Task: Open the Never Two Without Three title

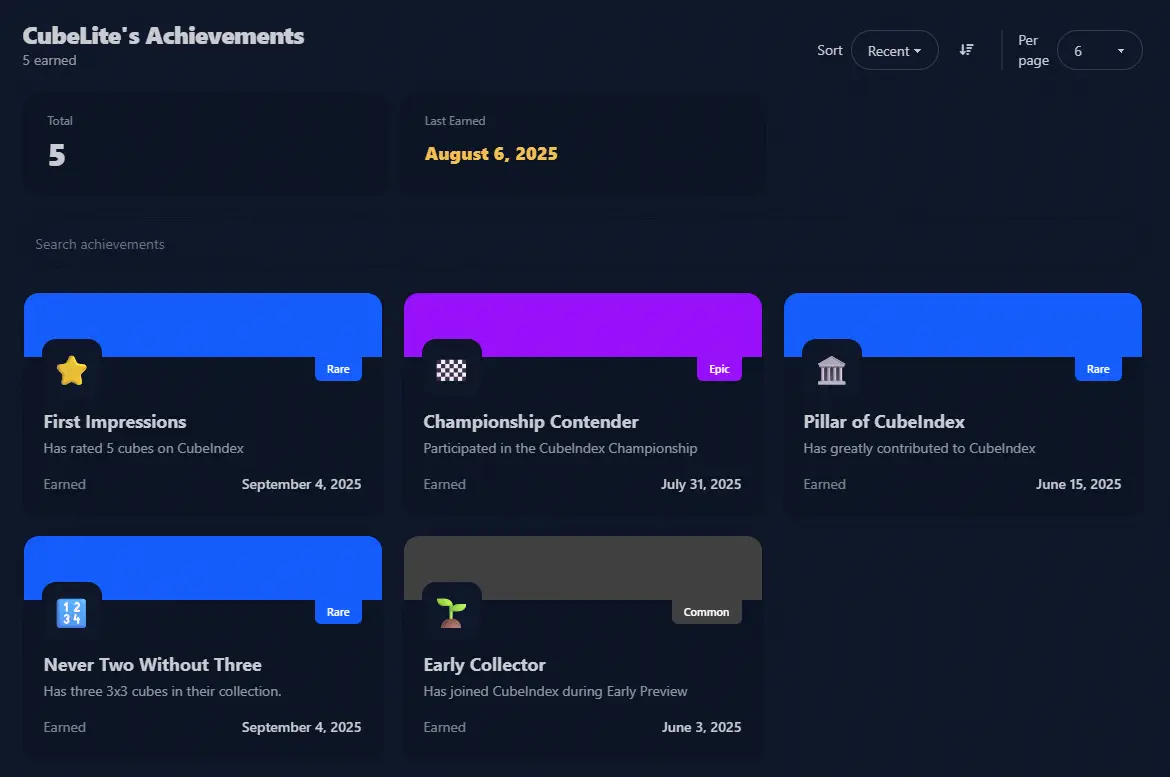Action: coord(153,665)
